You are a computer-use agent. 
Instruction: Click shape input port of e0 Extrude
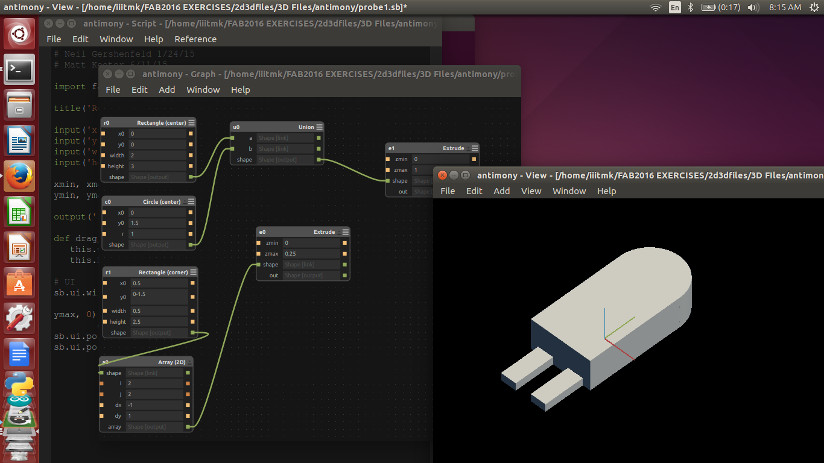point(259,264)
